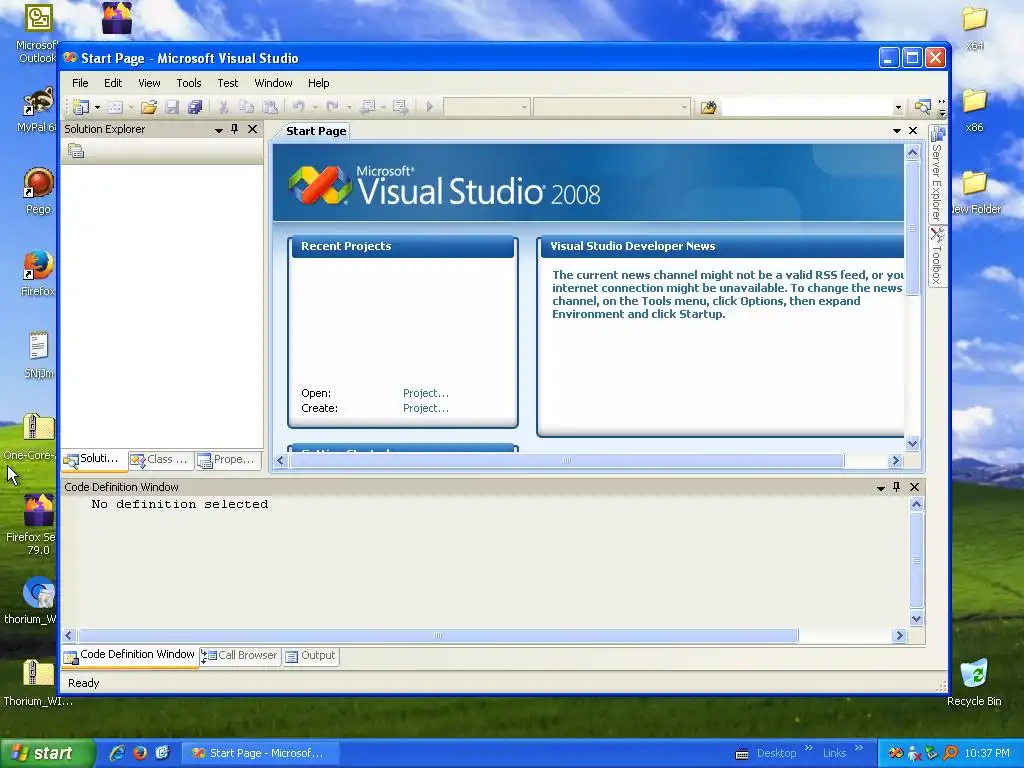This screenshot has width=1024, height=768.
Task: Toggle auto-hide pin on Code Definition Window
Action: coord(897,487)
